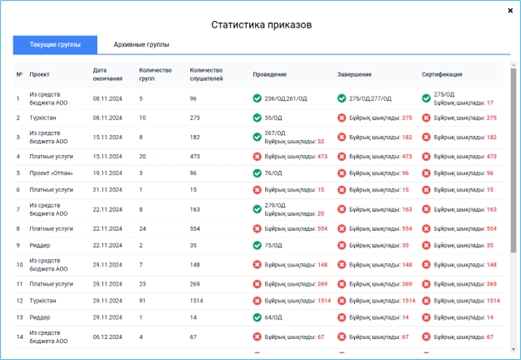Click date 19.11.2024 in row 5
521x360 pixels.
107,173
